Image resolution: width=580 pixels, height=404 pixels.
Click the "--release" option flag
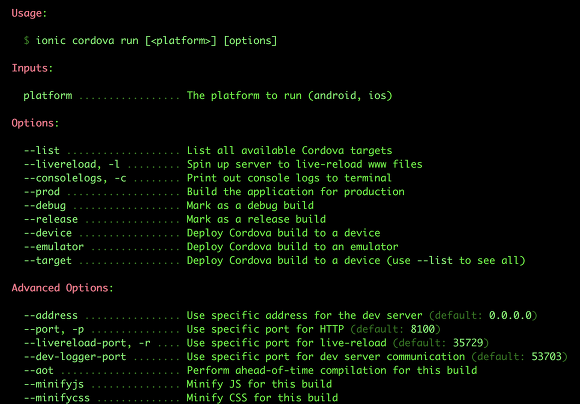pos(51,219)
